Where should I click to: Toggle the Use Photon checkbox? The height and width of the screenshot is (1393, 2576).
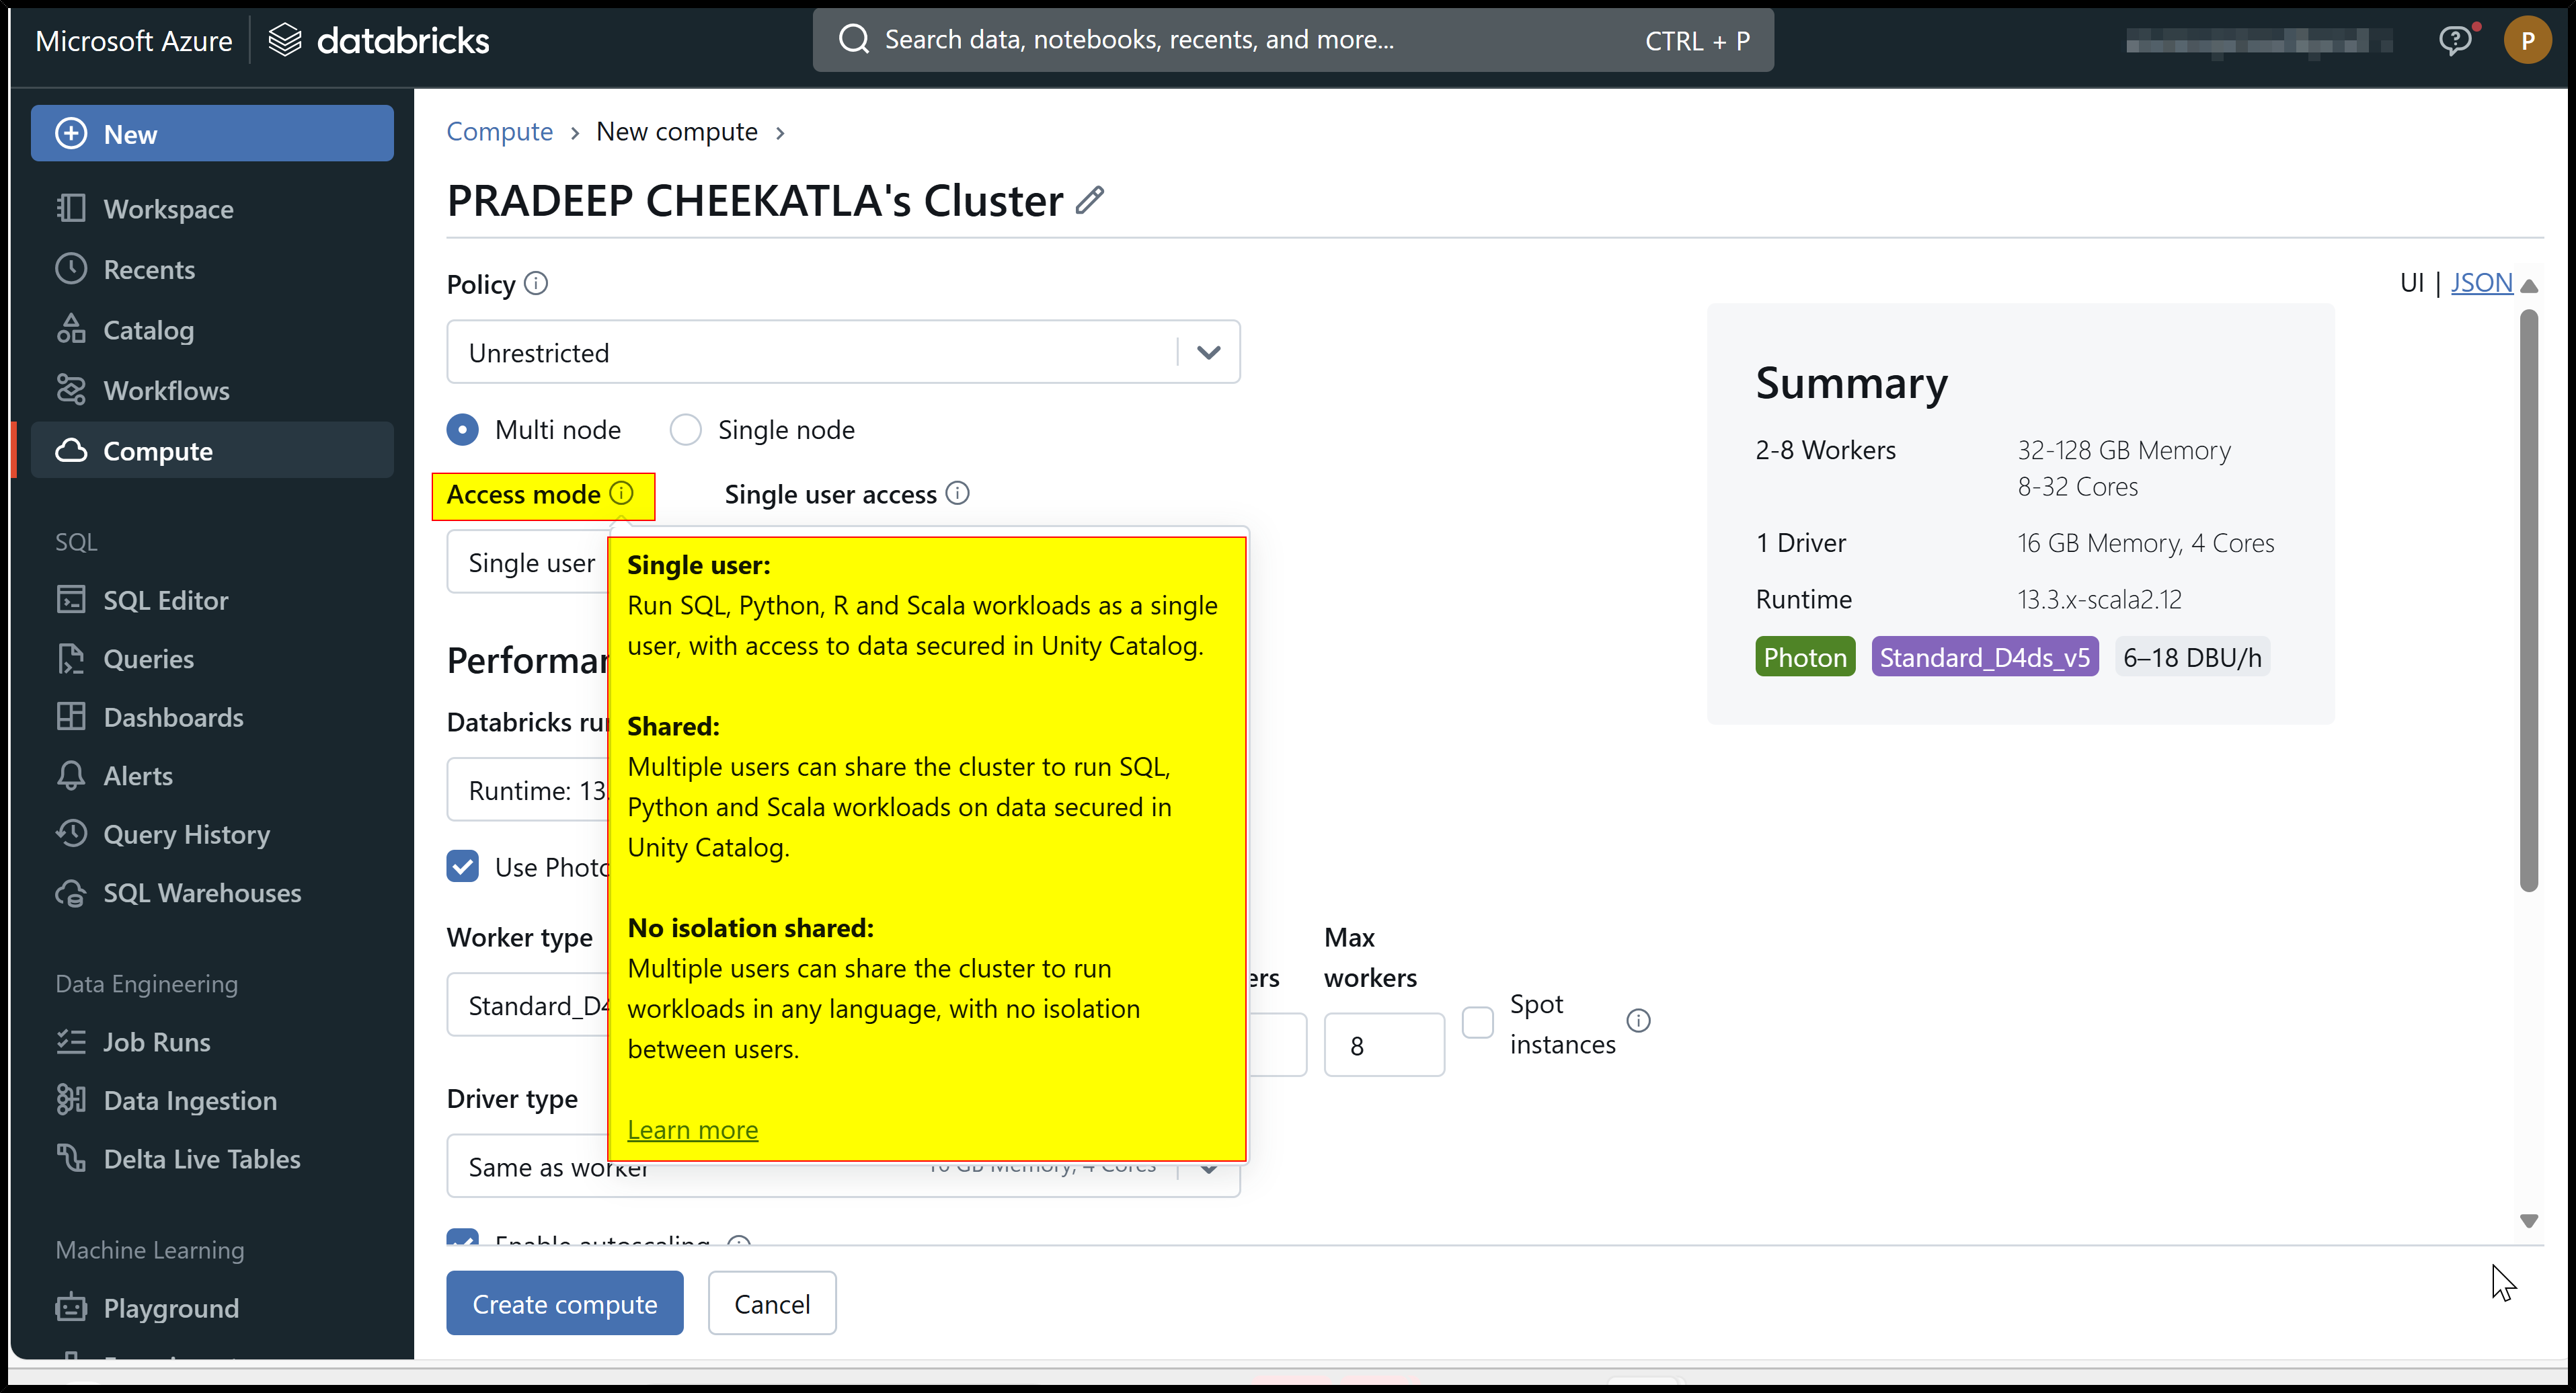click(462, 866)
